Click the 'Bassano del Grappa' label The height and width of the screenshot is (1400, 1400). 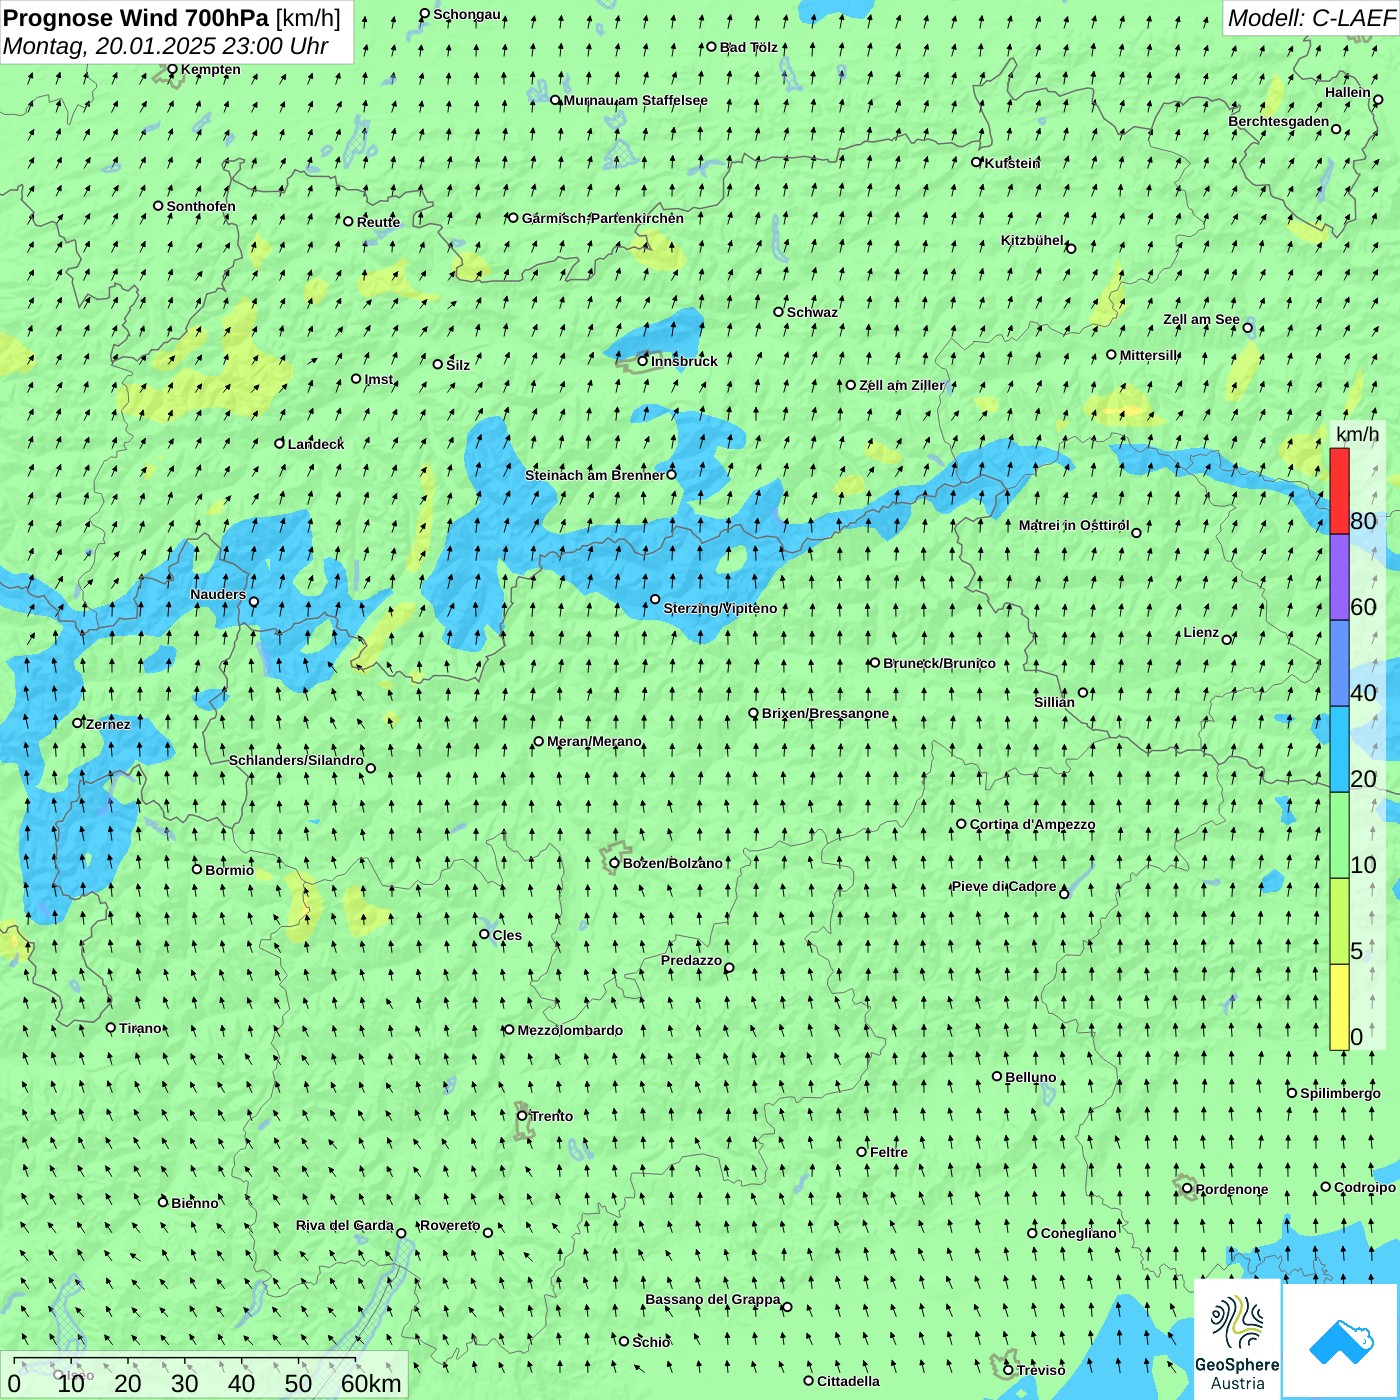point(713,1299)
